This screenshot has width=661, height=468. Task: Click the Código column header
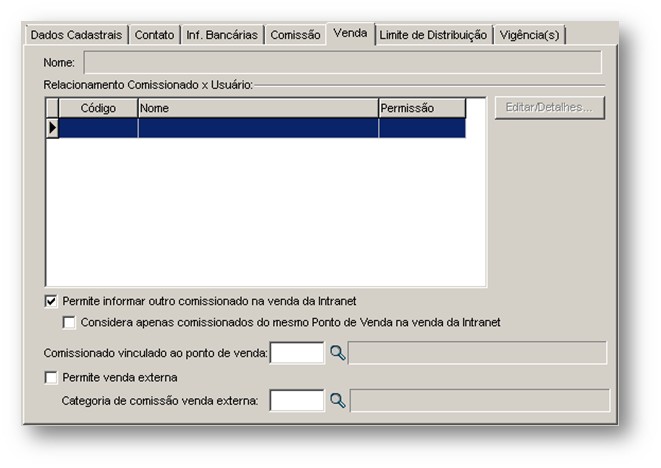click(x=98, y=108)
